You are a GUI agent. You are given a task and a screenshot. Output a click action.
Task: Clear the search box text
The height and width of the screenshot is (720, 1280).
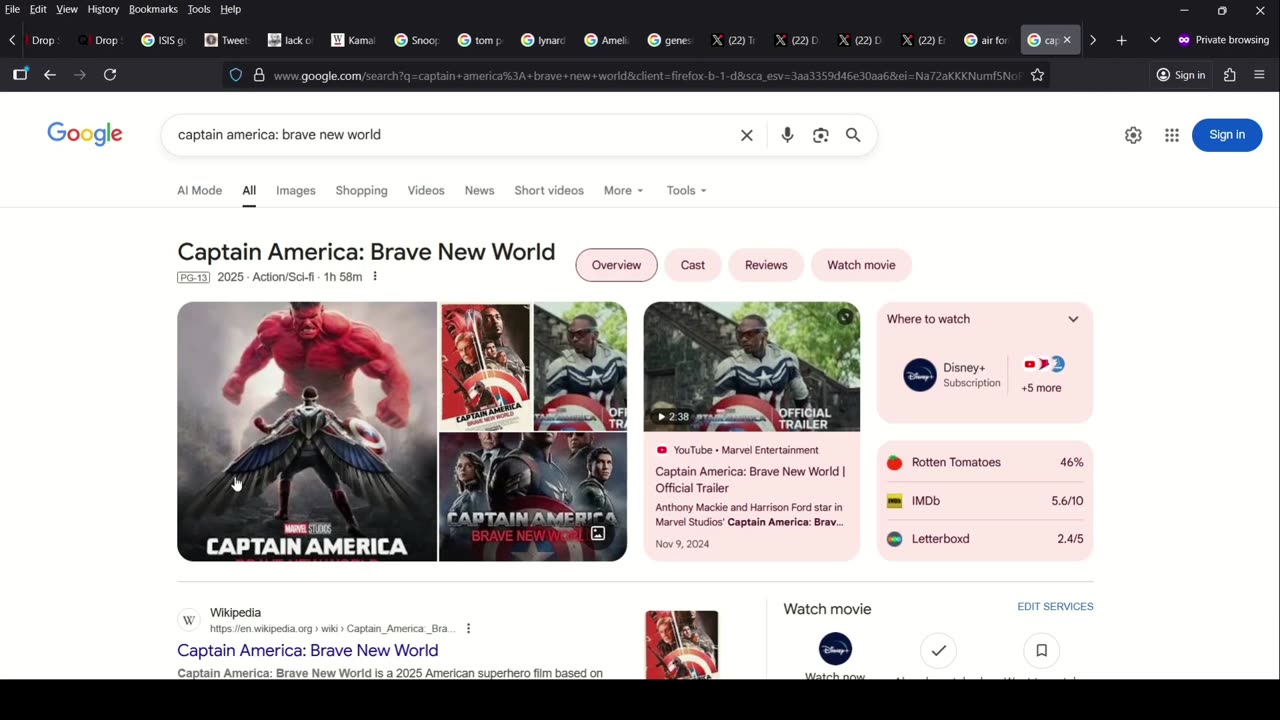tap(746, 135)
